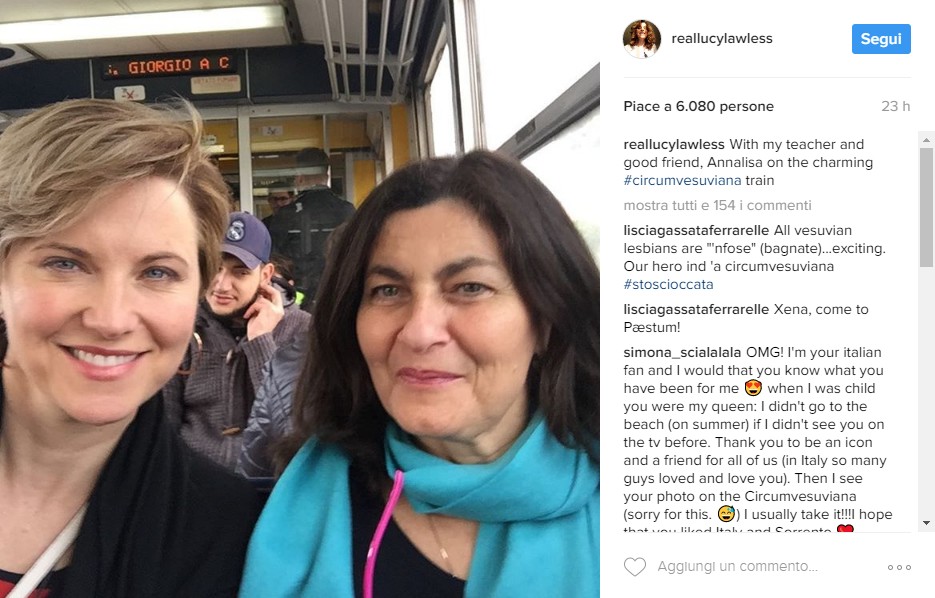Click the 23 h timestamp

[x=896, y=107]
